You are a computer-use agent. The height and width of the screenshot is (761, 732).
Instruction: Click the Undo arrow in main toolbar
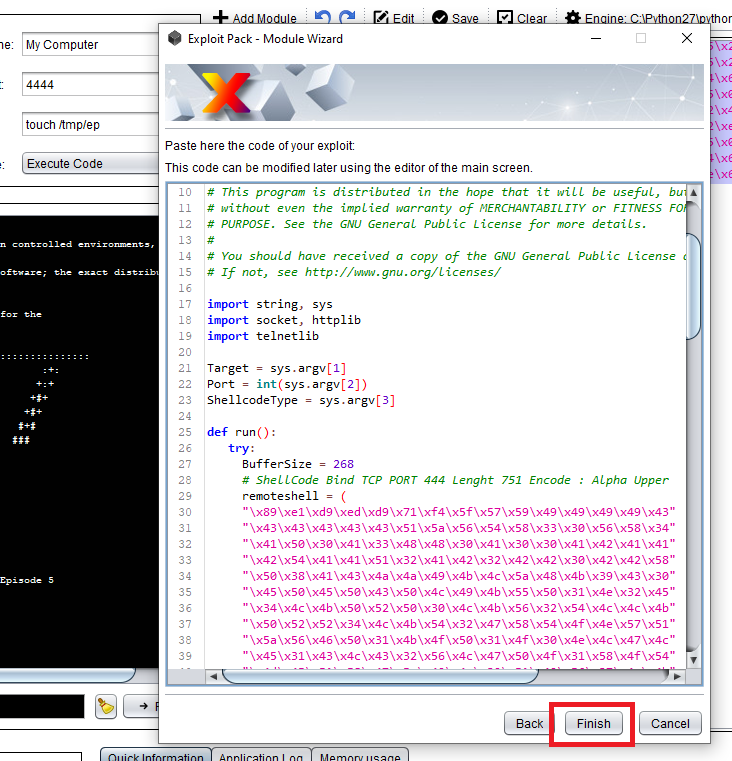322,18
